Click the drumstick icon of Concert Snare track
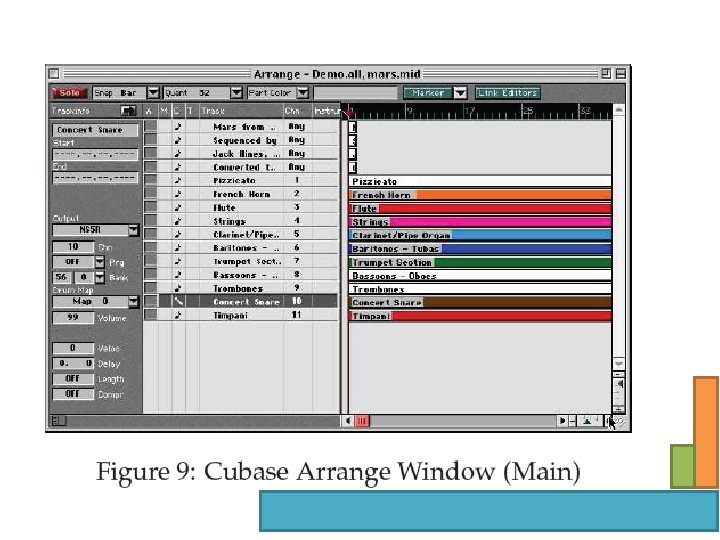 tap(178, 302)
